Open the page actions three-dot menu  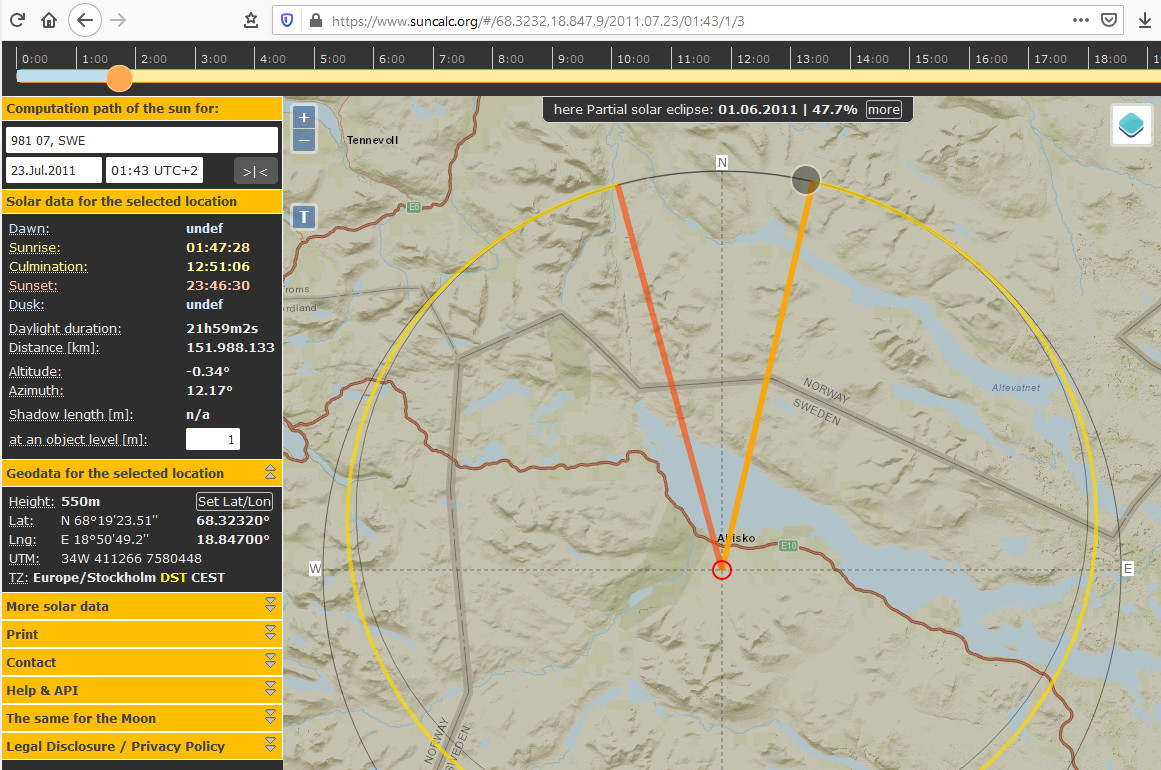click(1080, 20)
